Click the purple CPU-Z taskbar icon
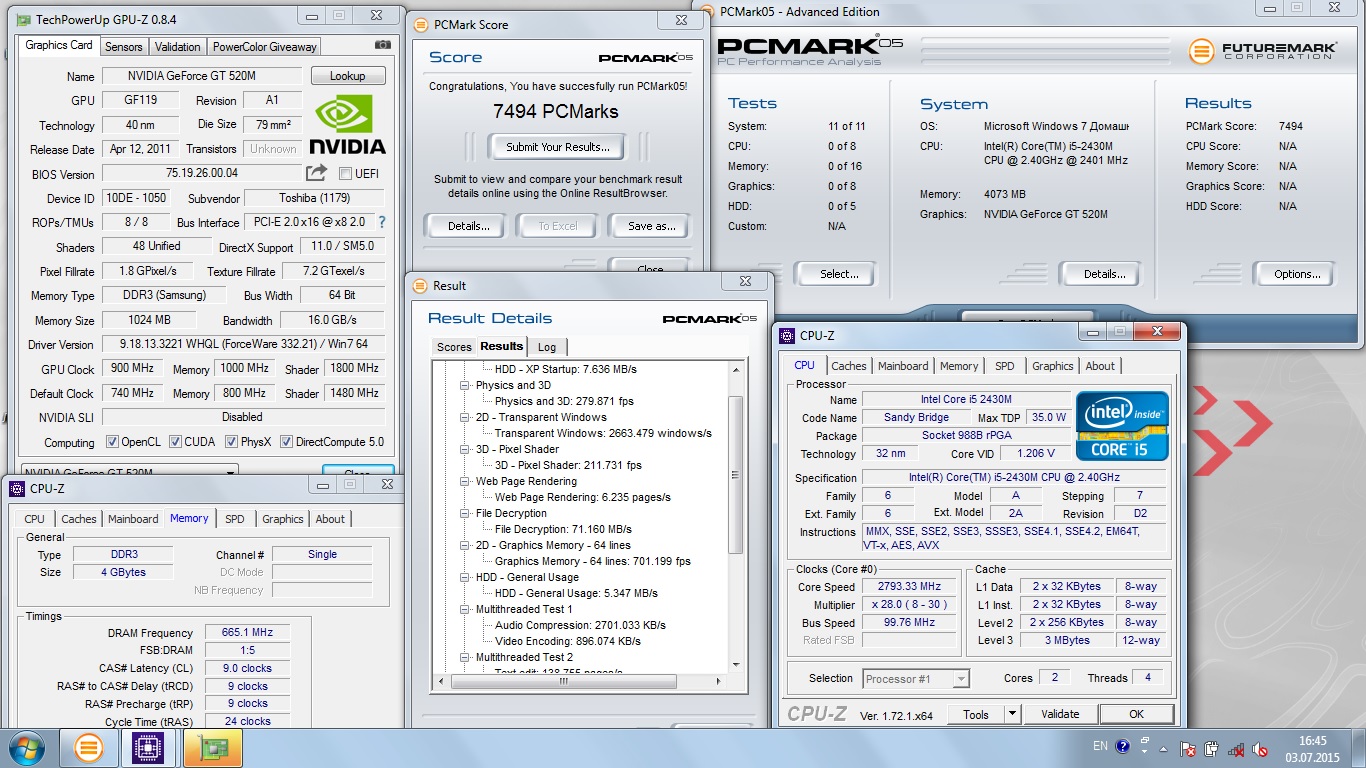 (x=149, y=748)
